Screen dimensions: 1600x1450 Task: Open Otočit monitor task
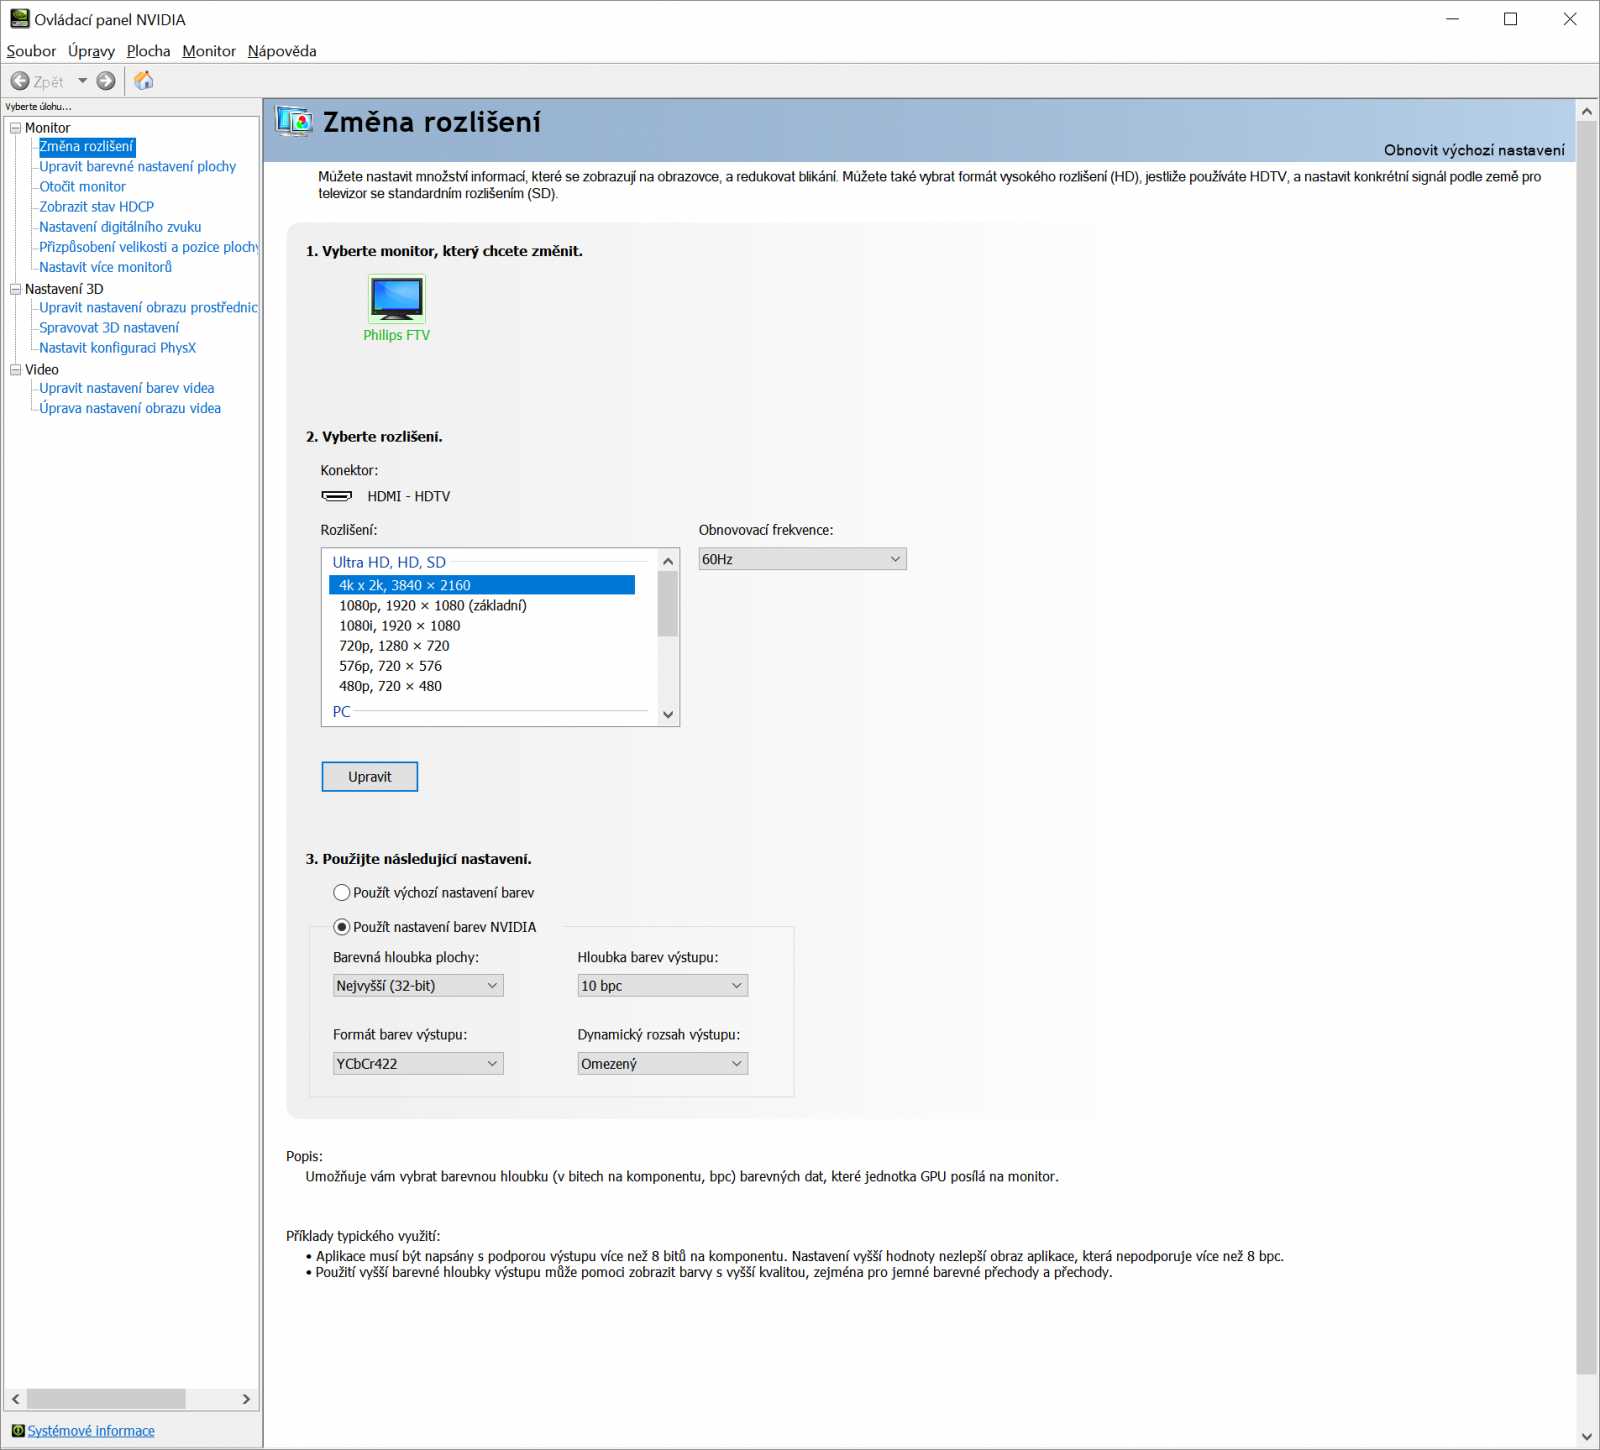pyautogui.click(x=83, y=187)
